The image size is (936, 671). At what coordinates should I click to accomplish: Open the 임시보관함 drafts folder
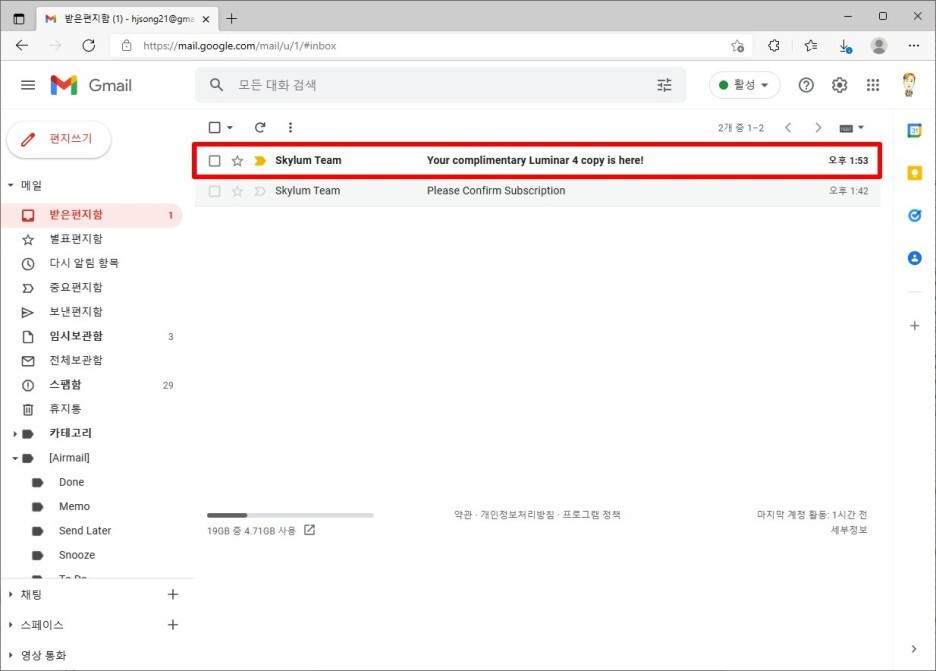coord(92,336)
